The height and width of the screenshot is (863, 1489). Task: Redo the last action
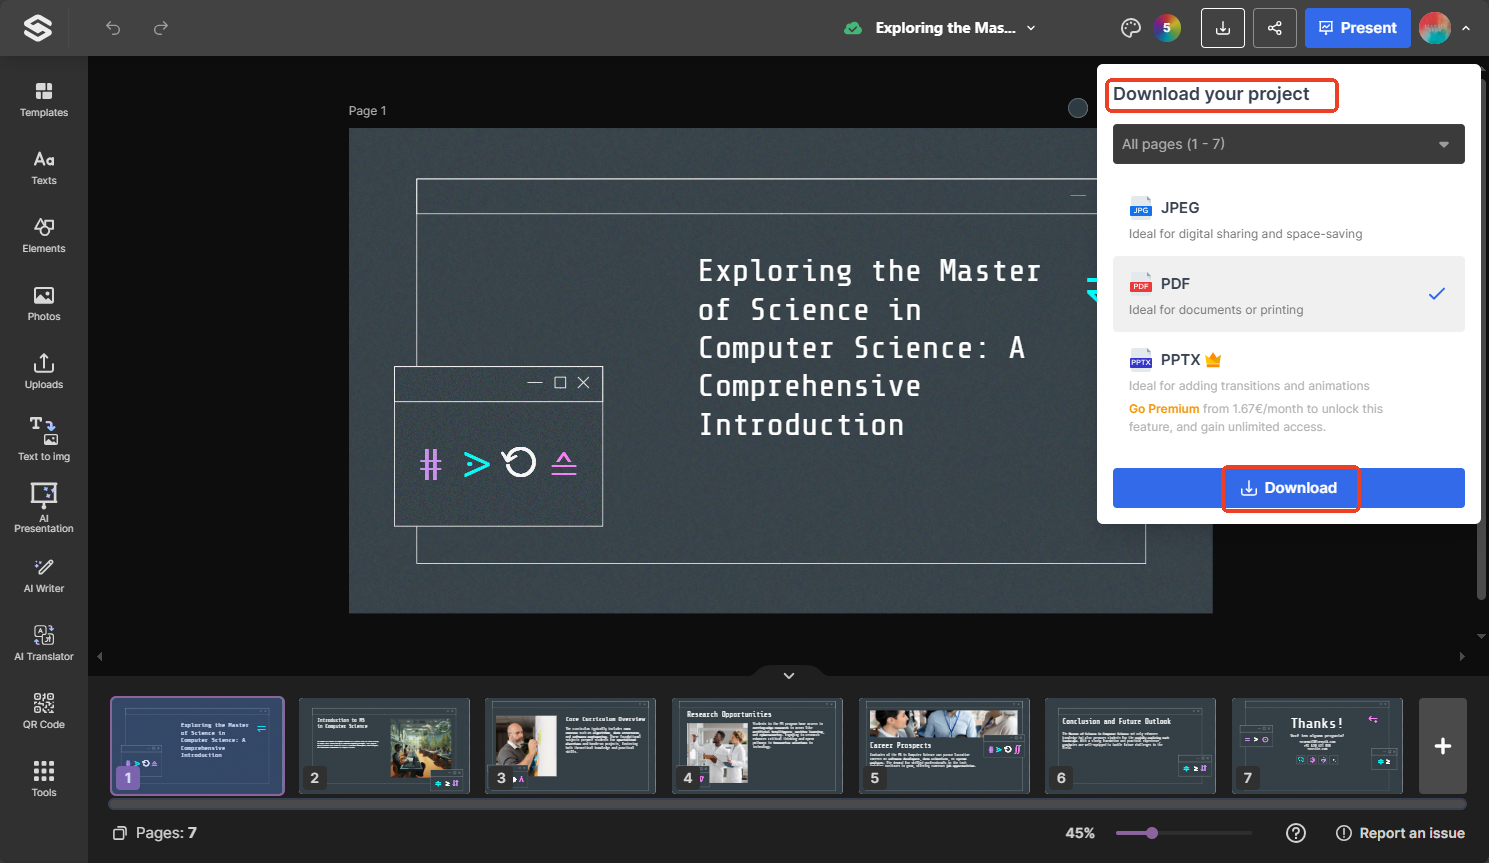pyautogui.click(x=161, y=28)
